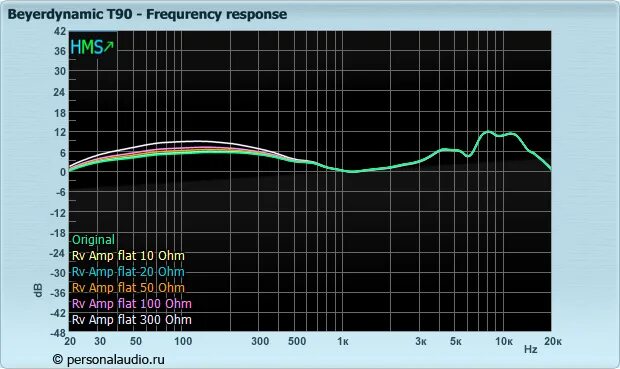Click the 500 frequency axis label

297,341
